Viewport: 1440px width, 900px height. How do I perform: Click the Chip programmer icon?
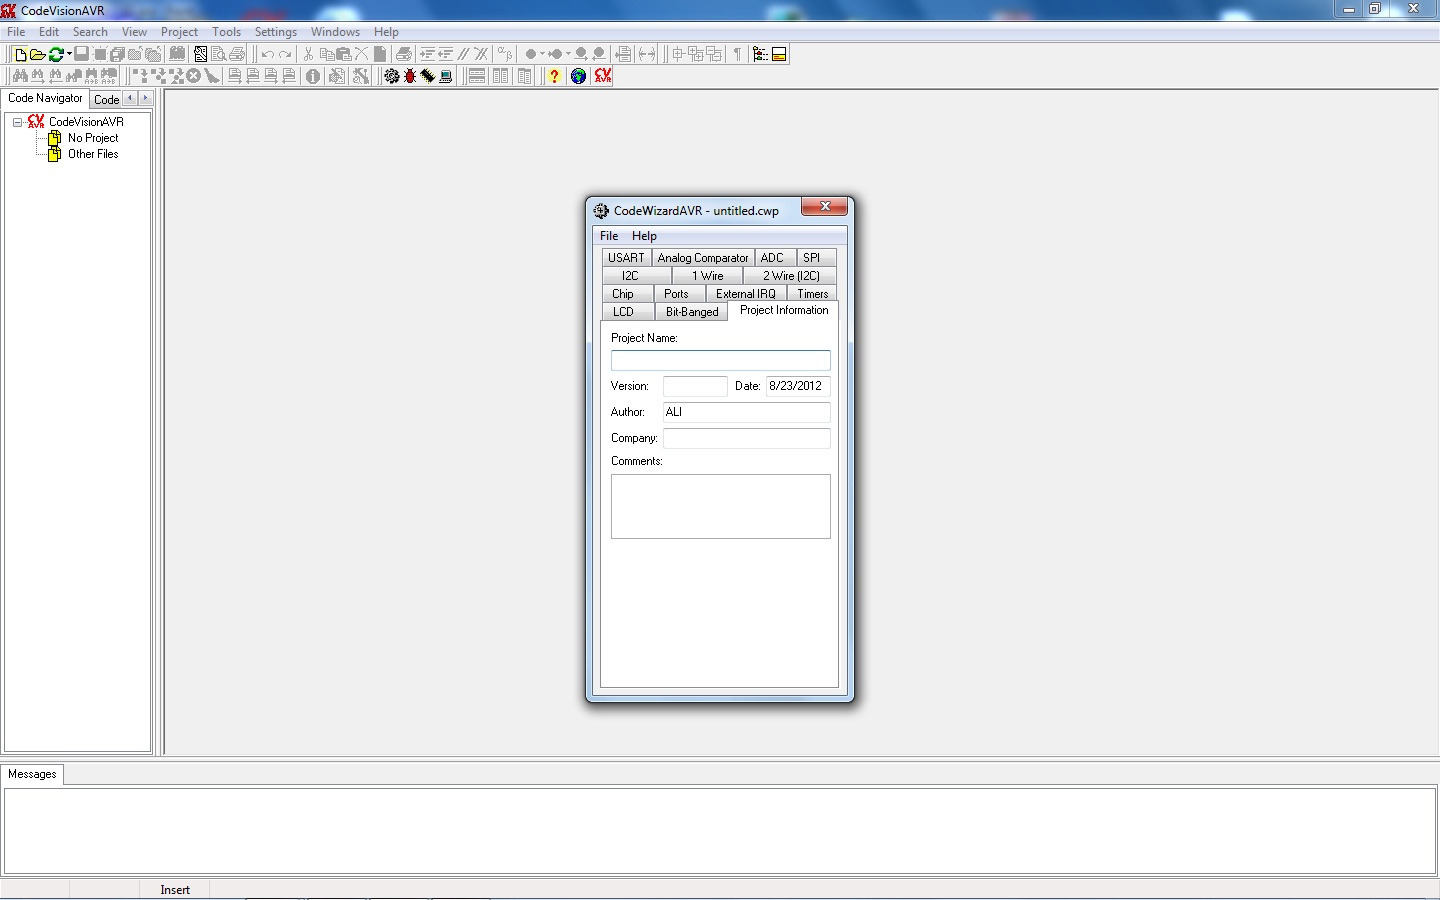click(427, 76)
